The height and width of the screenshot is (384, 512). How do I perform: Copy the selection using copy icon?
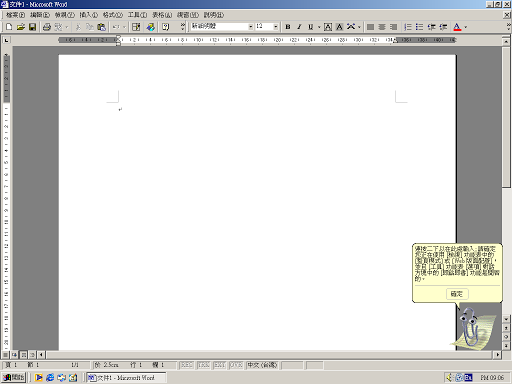[90, 27]
